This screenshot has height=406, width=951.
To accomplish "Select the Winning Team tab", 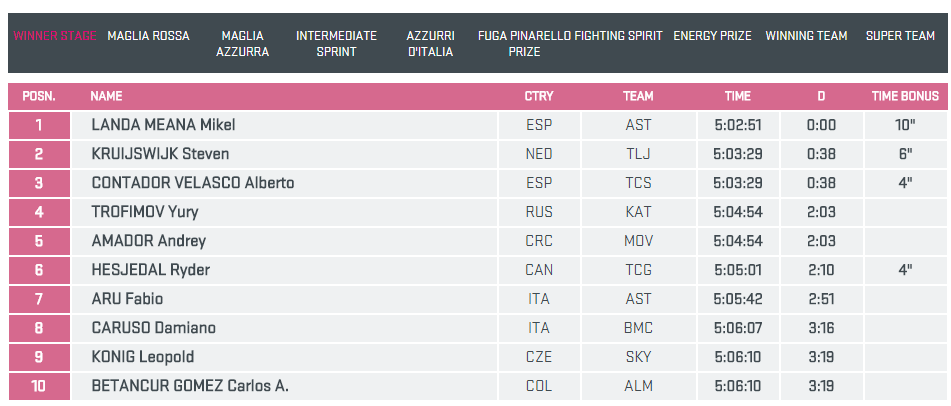I will pyautogui.click(x=806, y=36).
